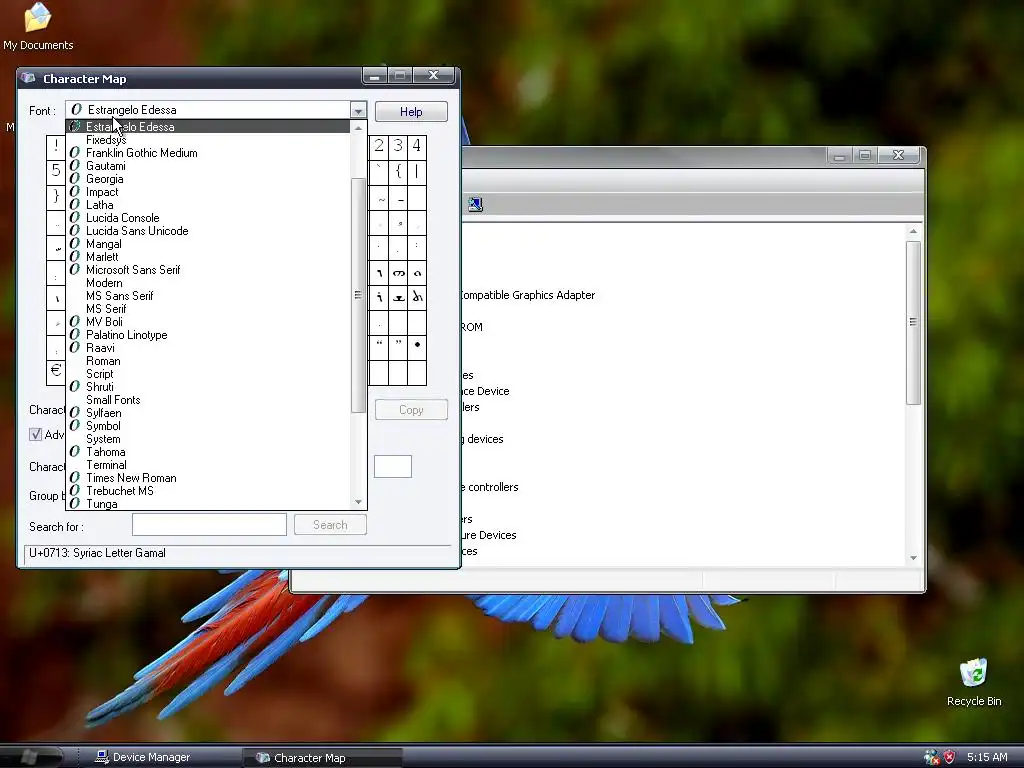The height and width of the screenshot is (768, 1024).
Task: Select Lucida Console font
Action: click(x=208, y=218)
